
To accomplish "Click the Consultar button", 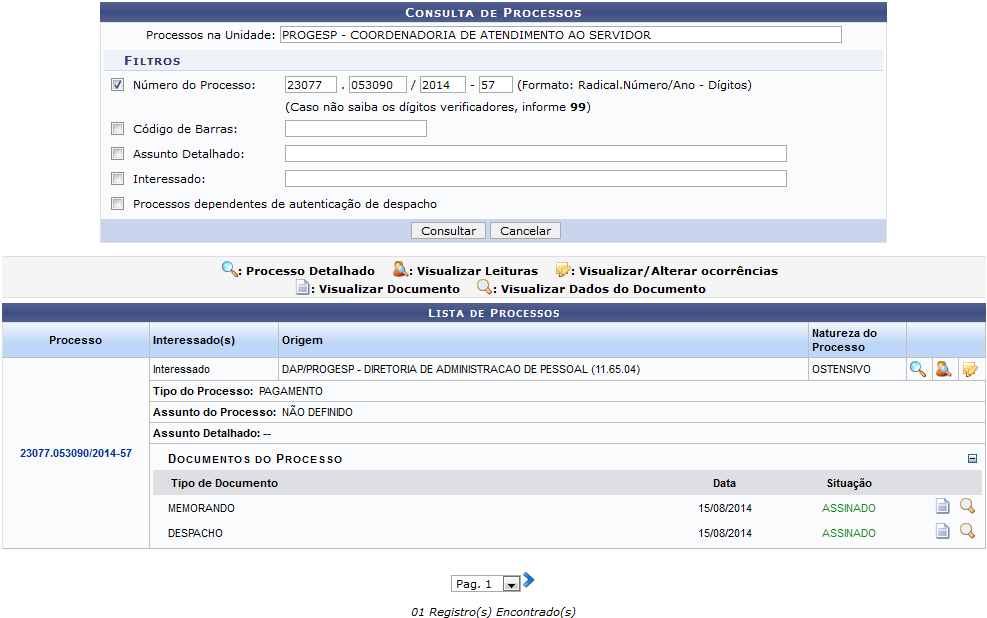I will tap(448, 231).
